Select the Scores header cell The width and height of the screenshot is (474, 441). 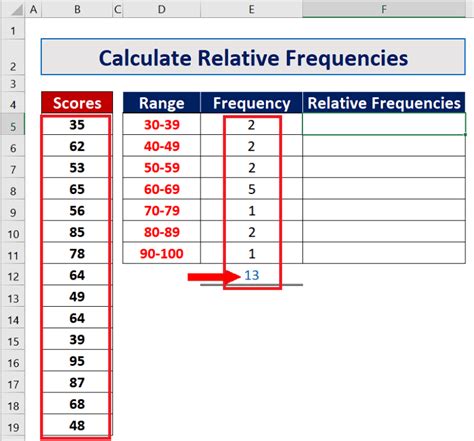click(77, 103)
